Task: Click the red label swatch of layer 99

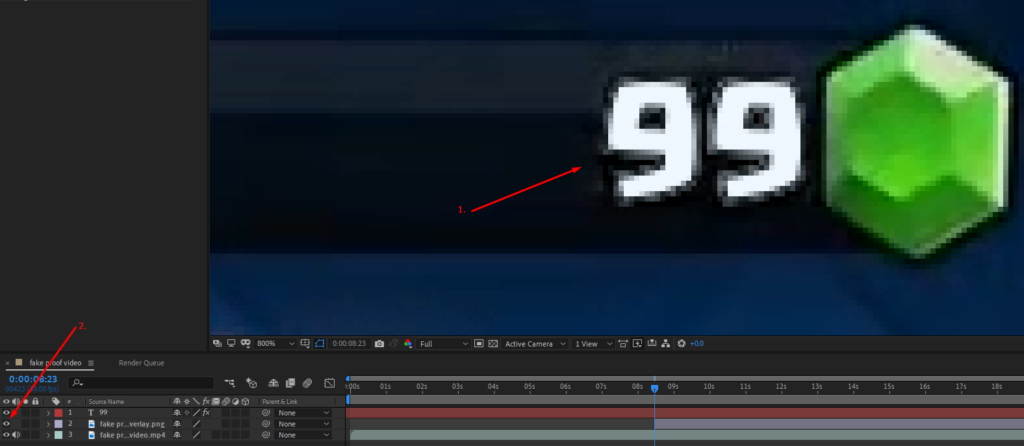Action: (58, 413)
